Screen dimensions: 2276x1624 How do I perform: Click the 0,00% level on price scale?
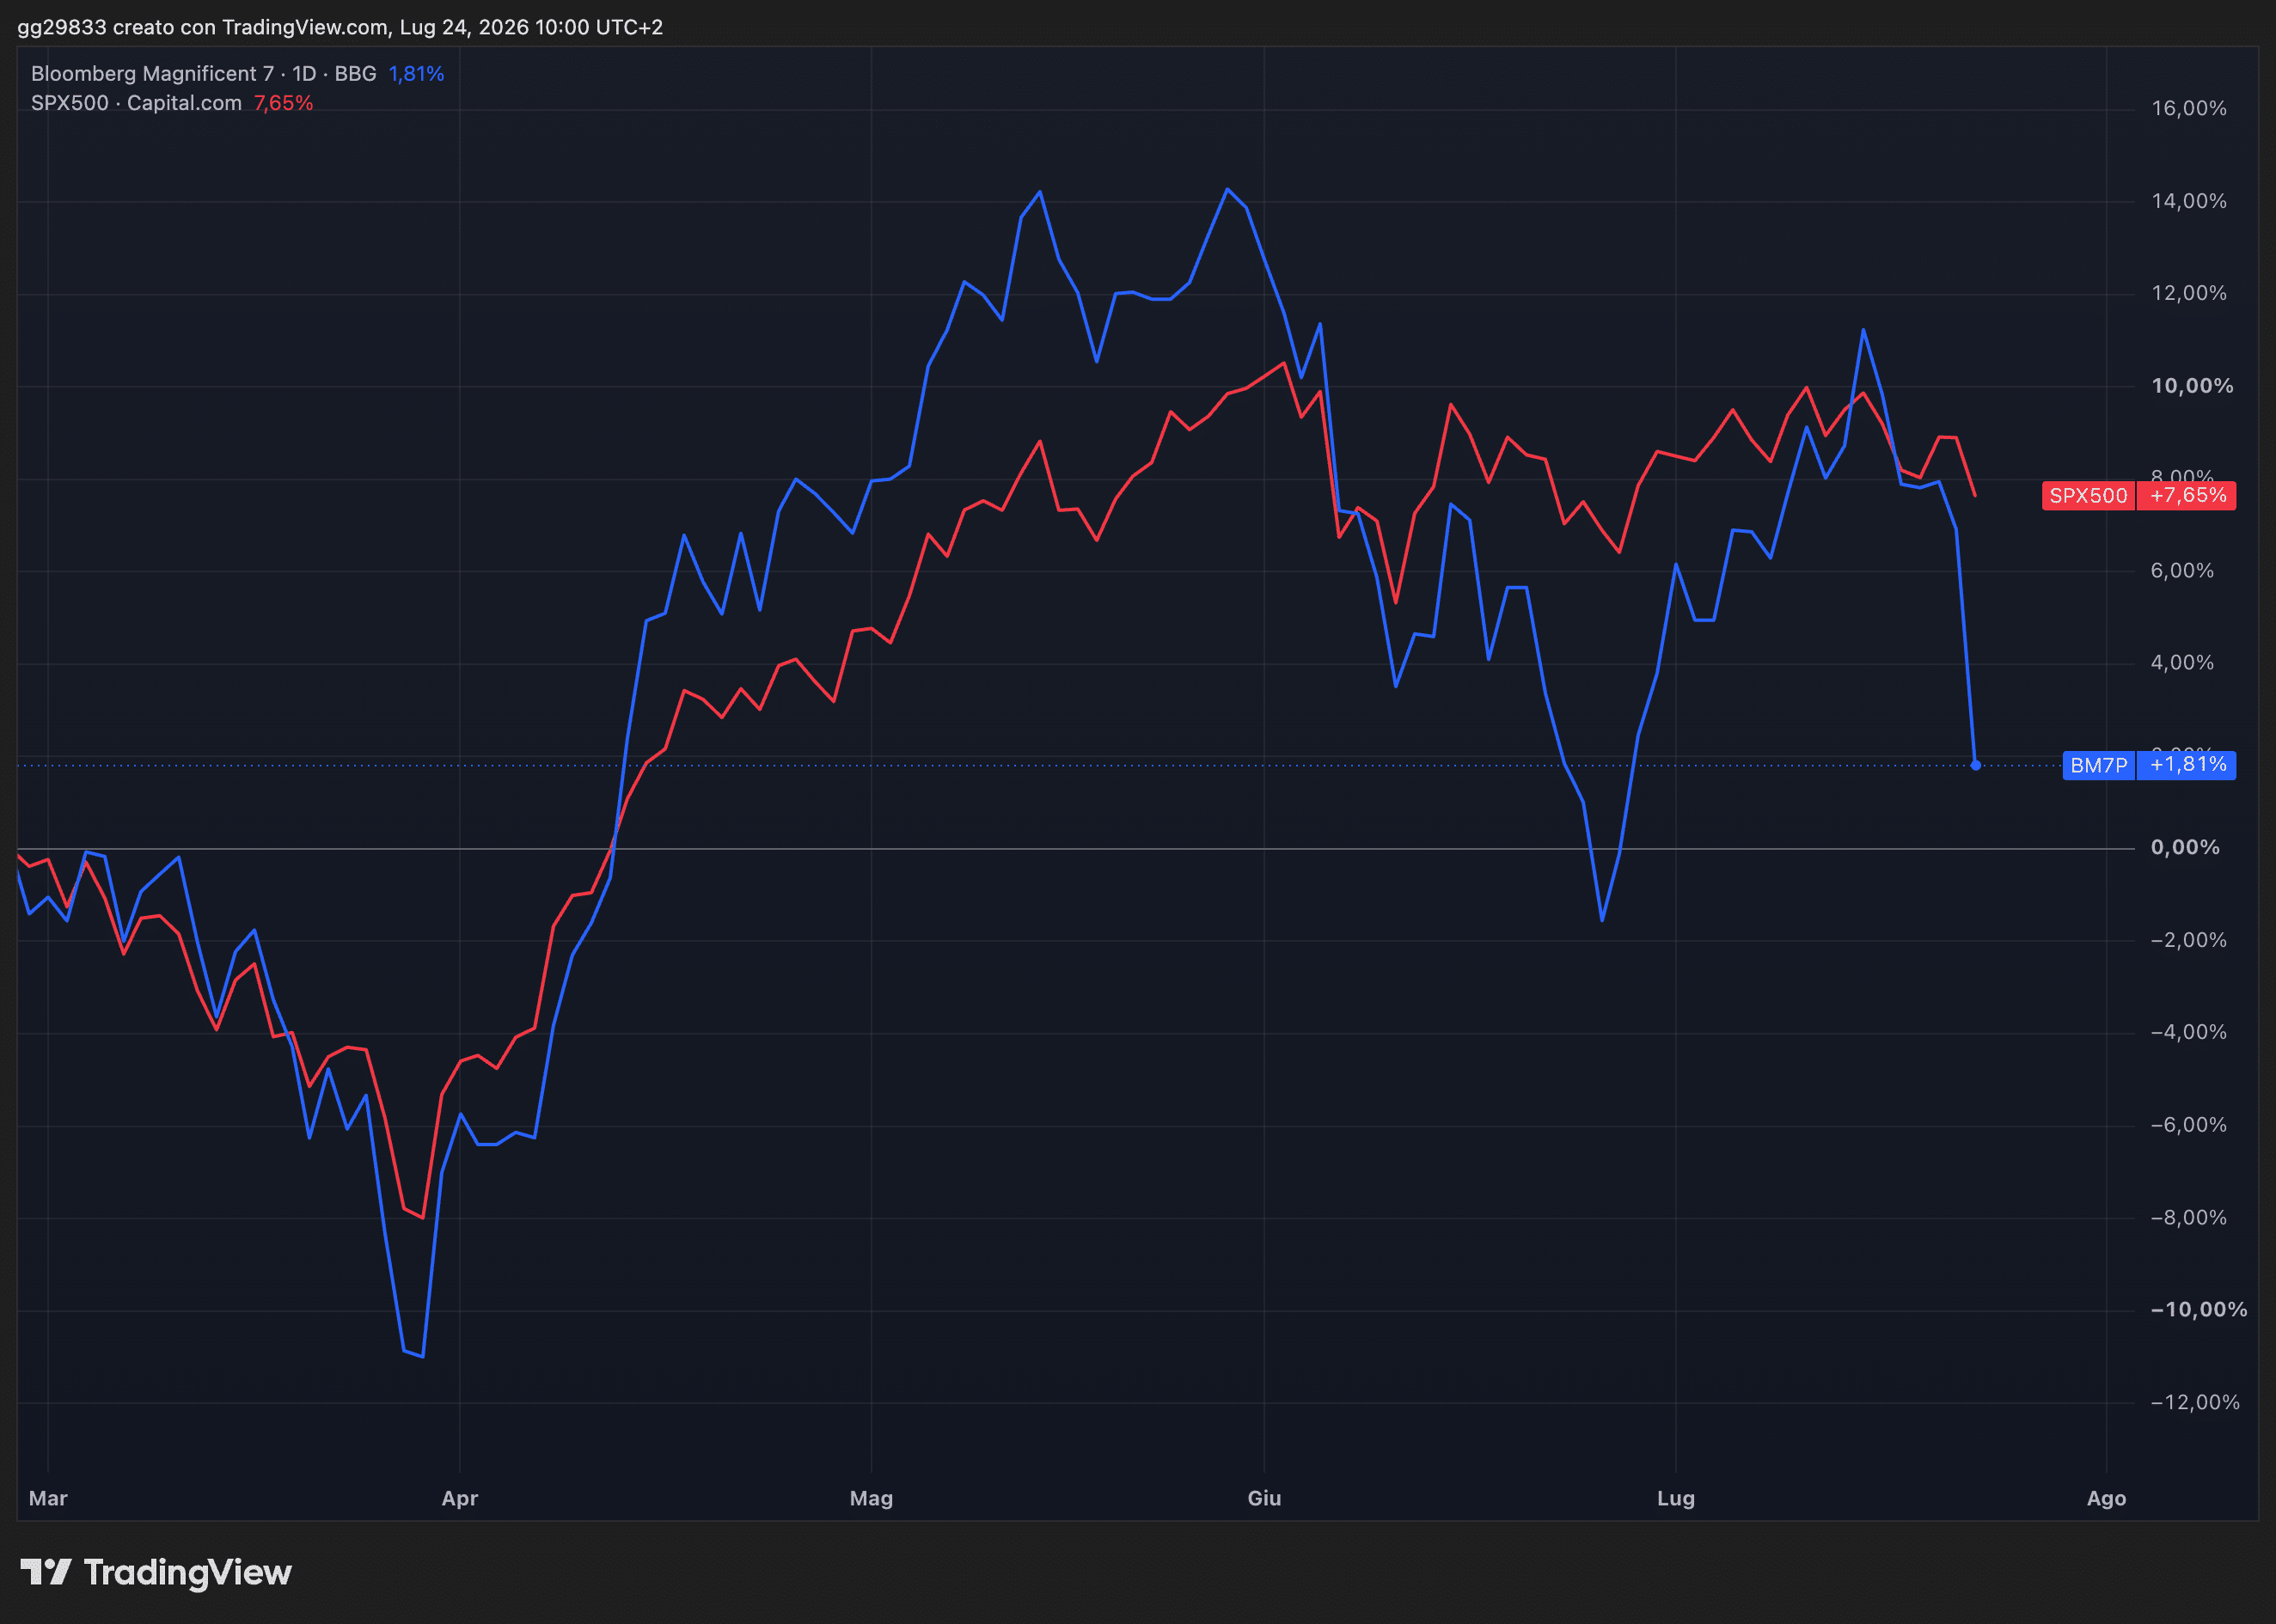click(x=2185, y=848)
